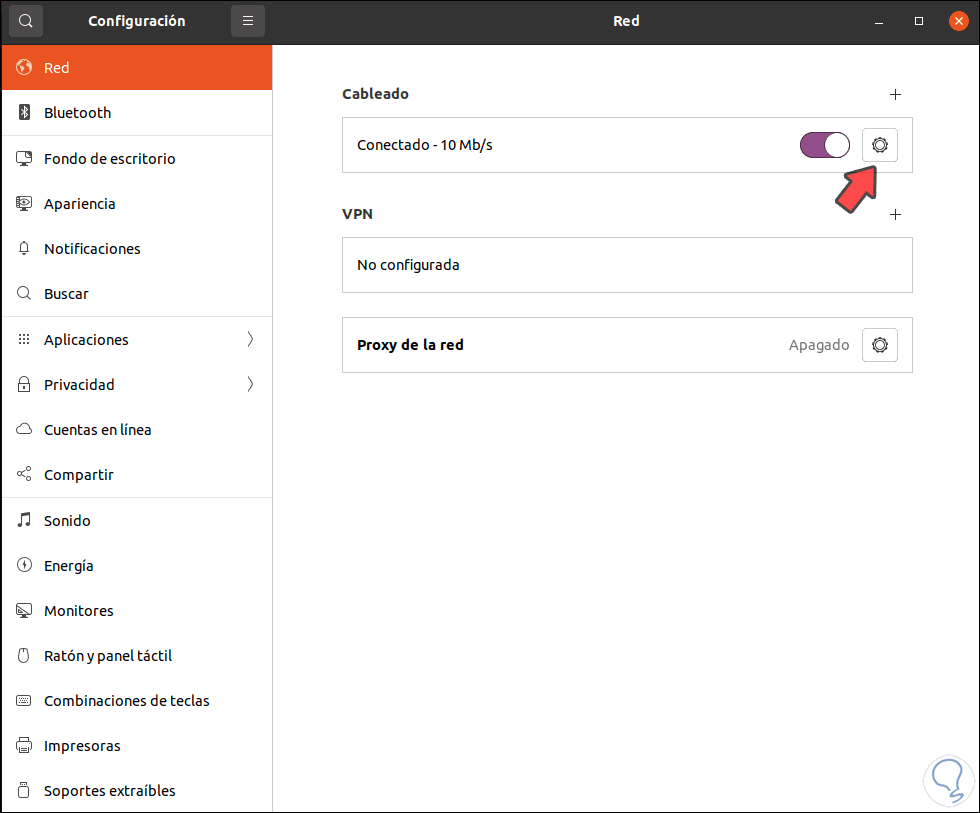Open the Notificaciones settings panel

coord(92,248)
